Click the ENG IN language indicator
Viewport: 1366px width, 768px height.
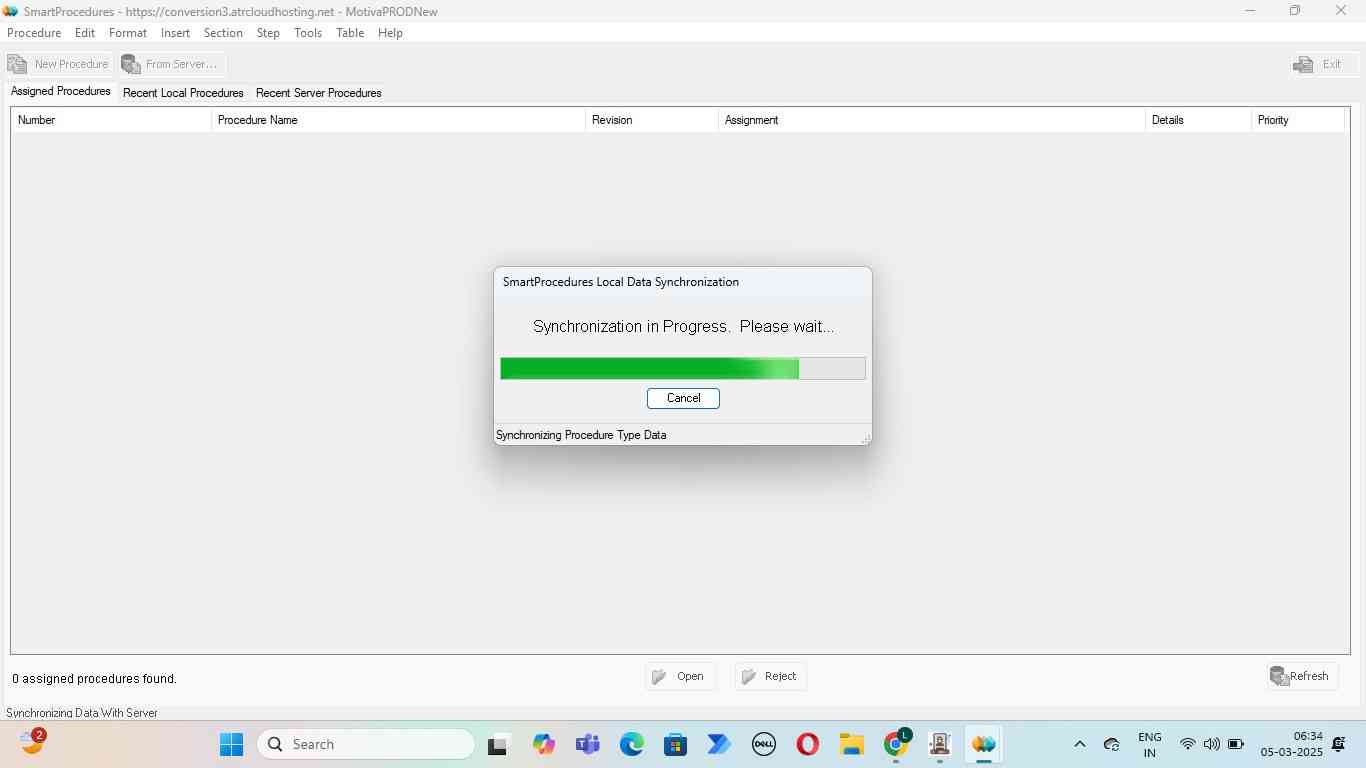[x=1150, y=745]
